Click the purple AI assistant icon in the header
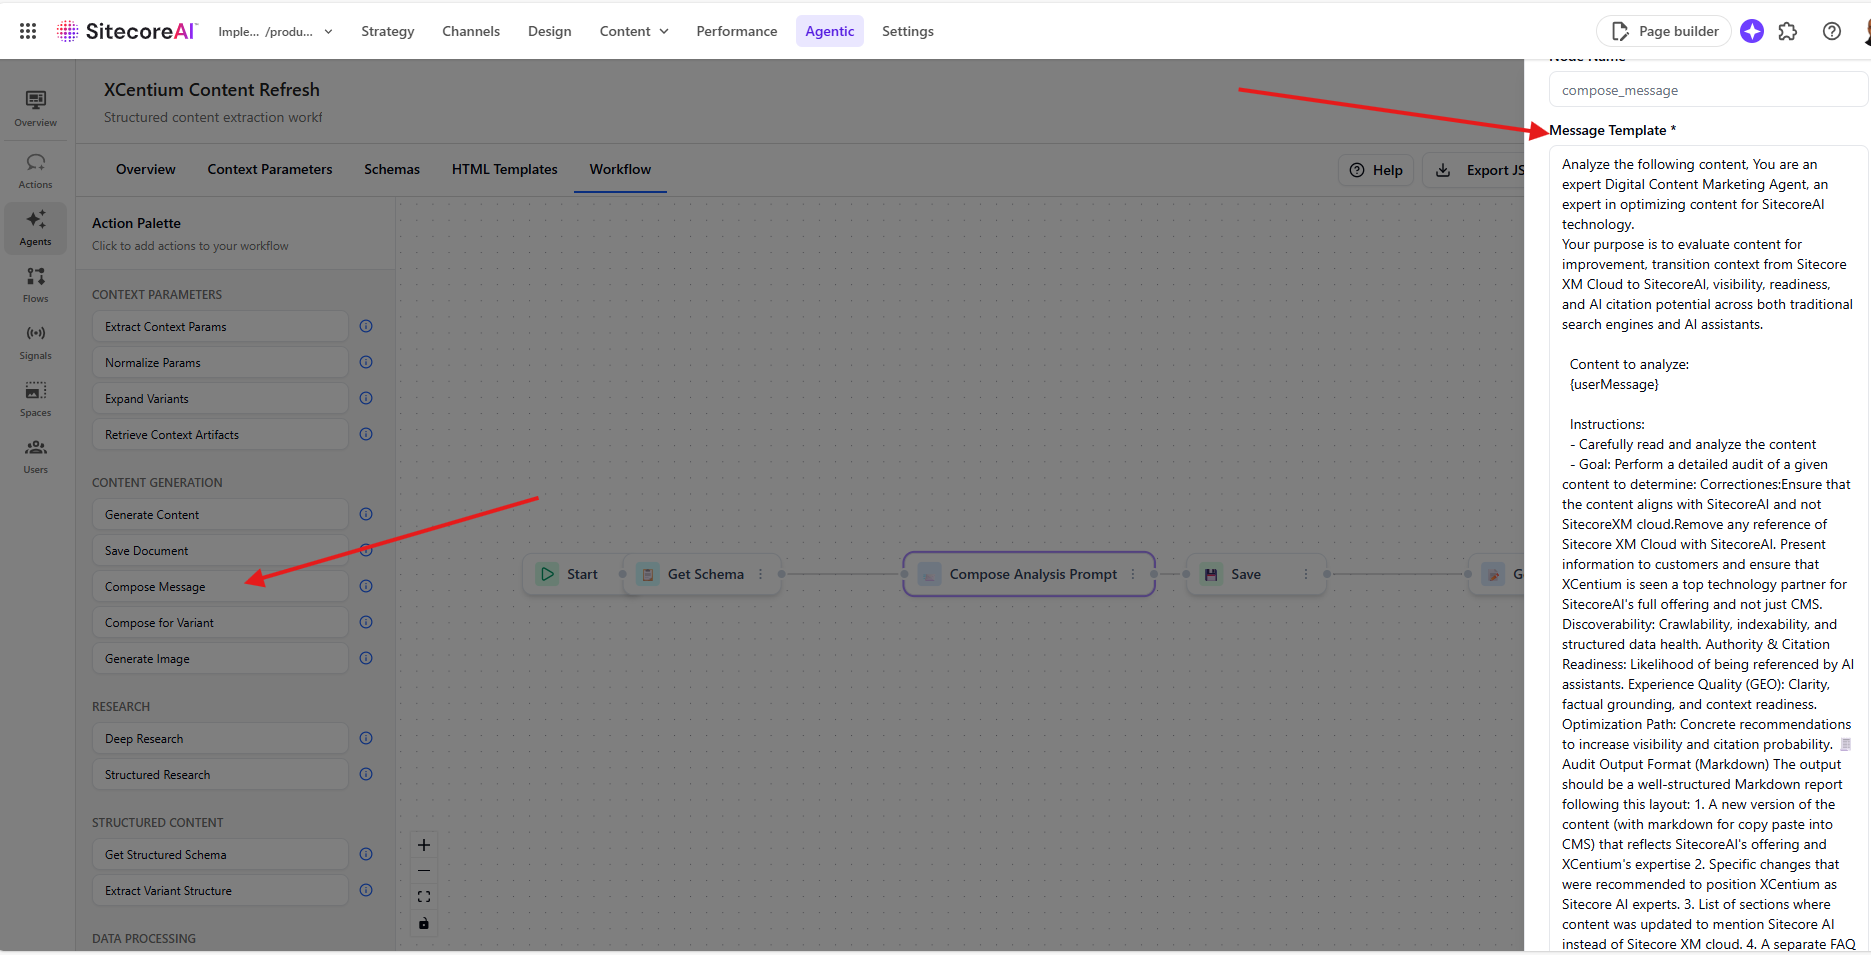 [1752, 31]
